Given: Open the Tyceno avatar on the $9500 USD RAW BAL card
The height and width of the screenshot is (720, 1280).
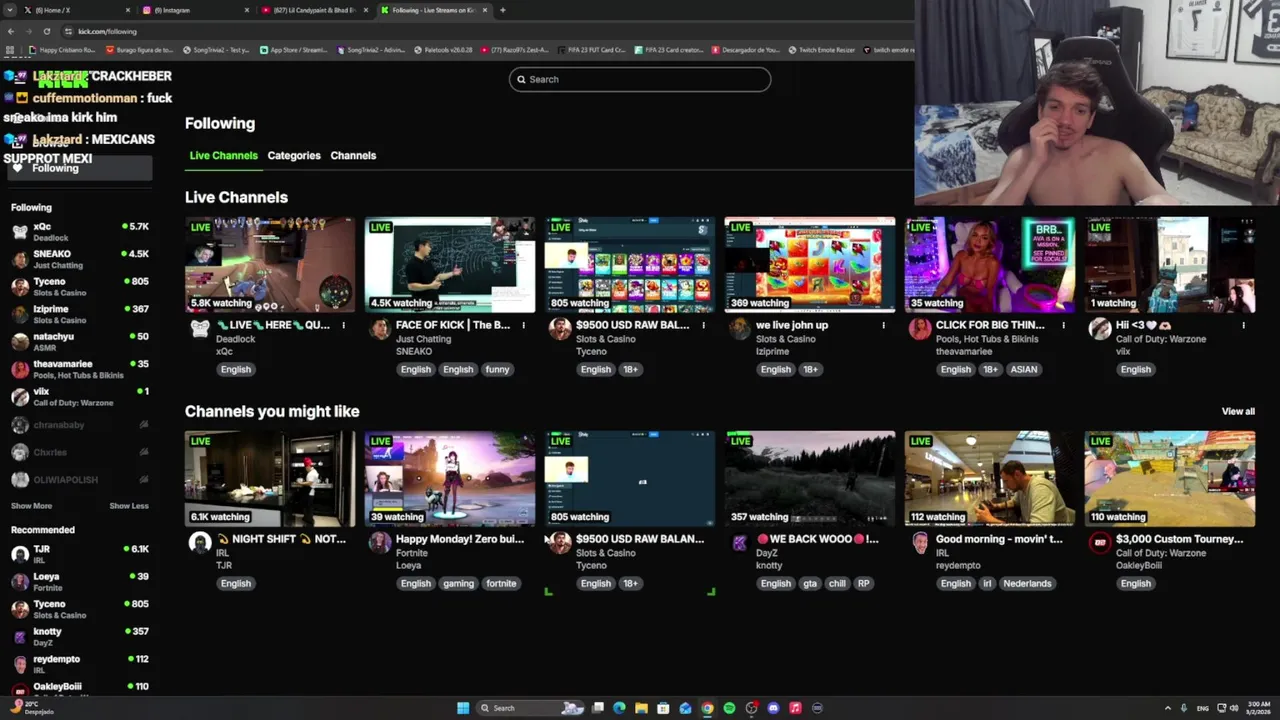Looking at the screenshot, I should coord(560,329).
